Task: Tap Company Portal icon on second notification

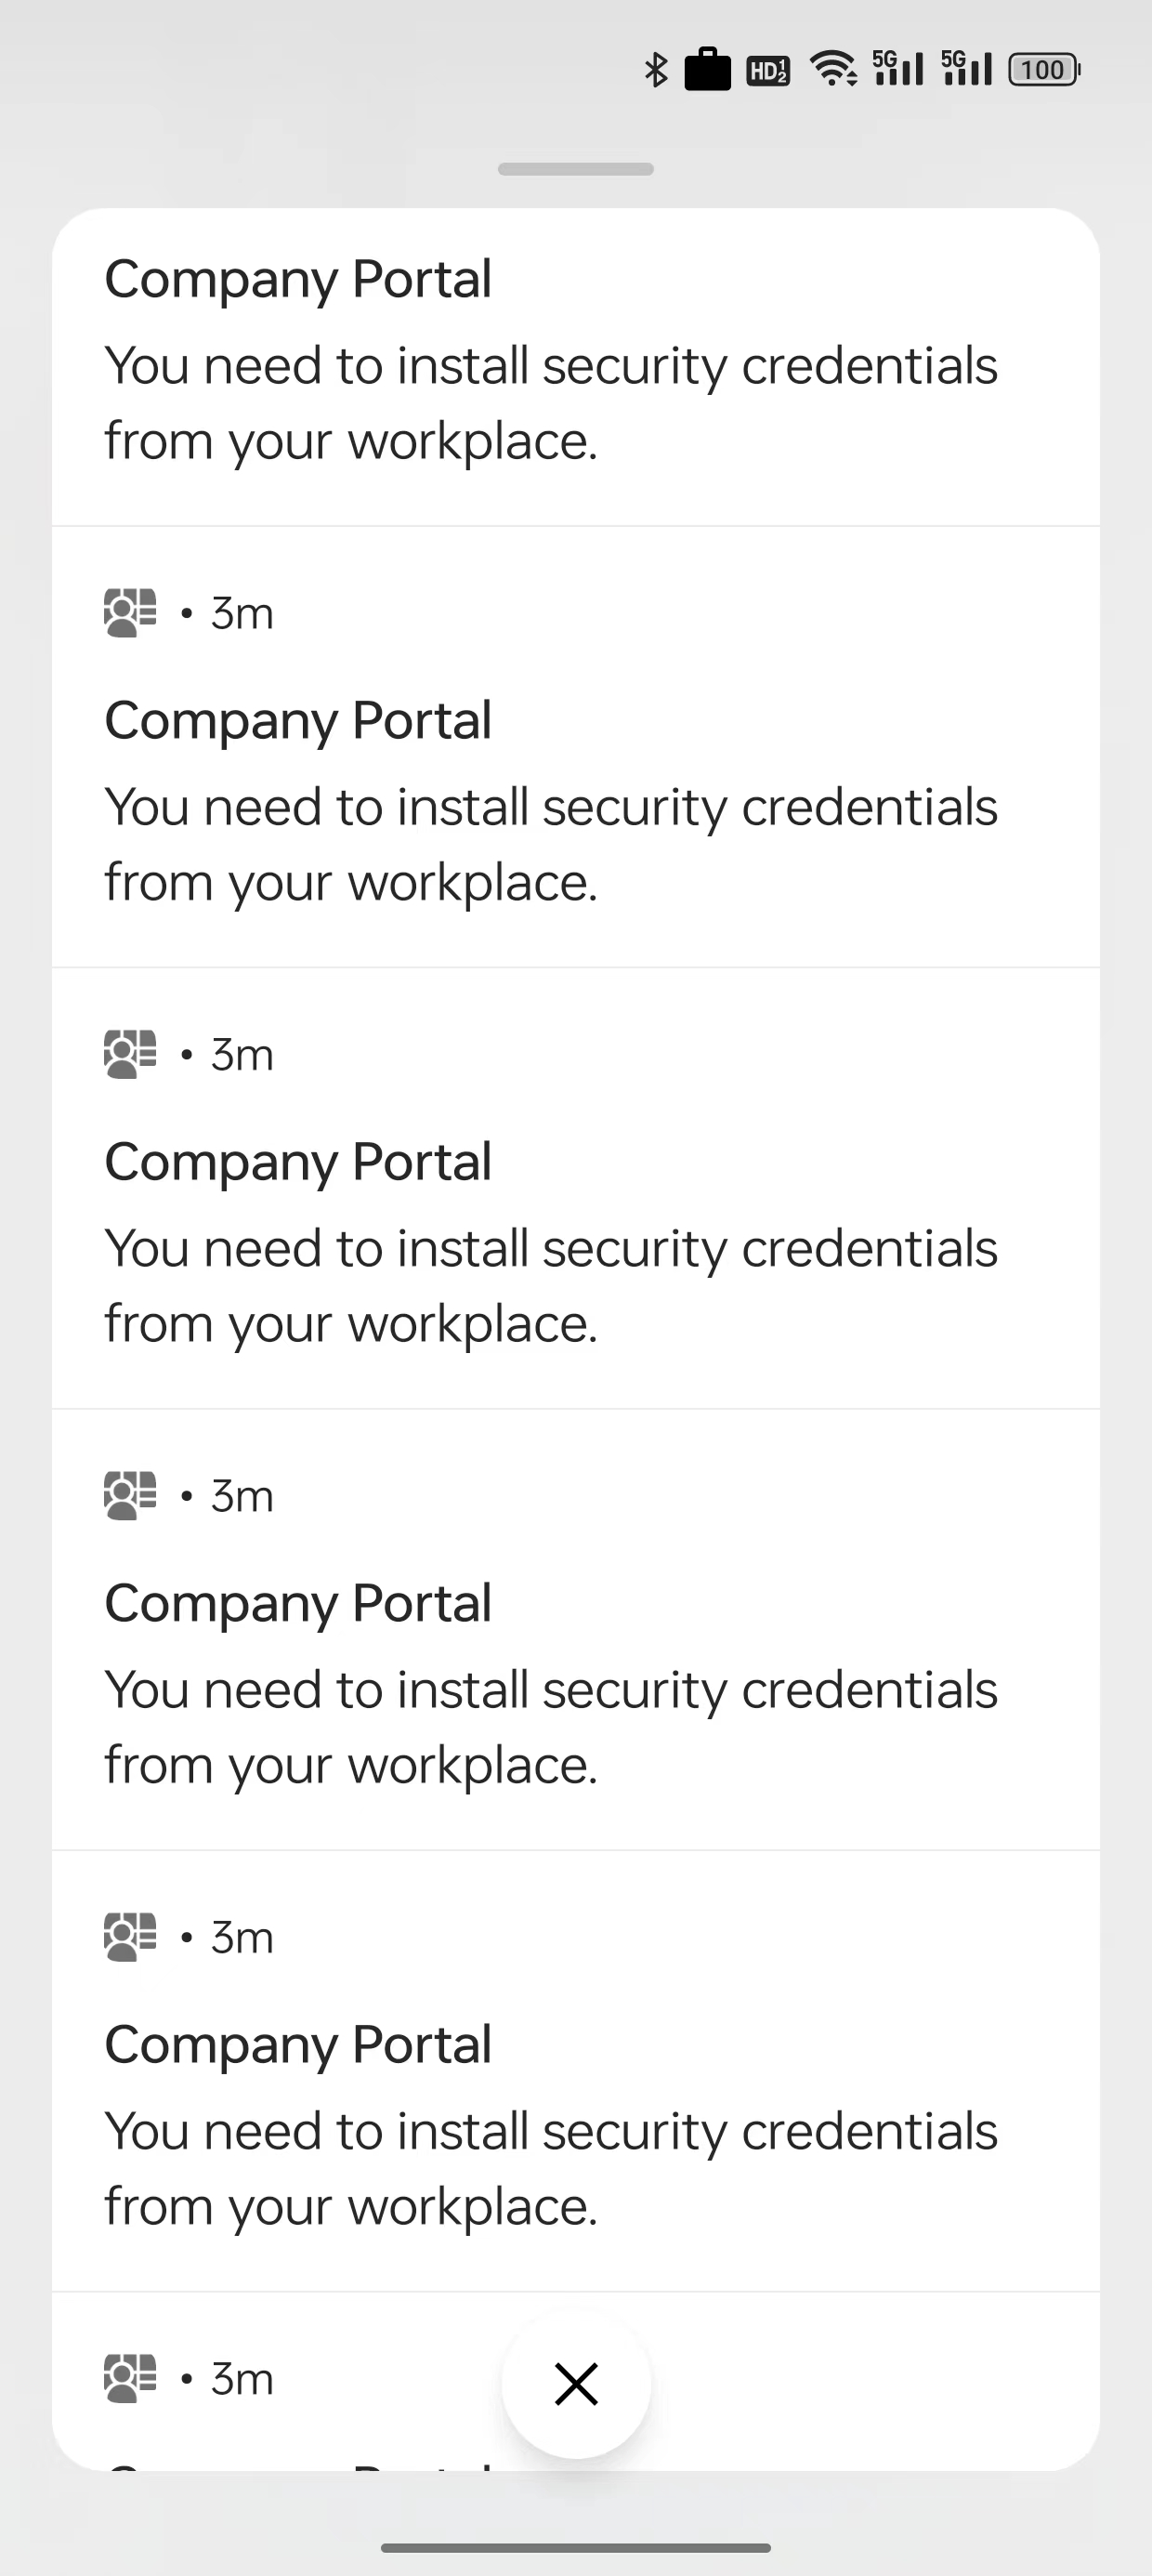Action: click(x=130, y=613)
